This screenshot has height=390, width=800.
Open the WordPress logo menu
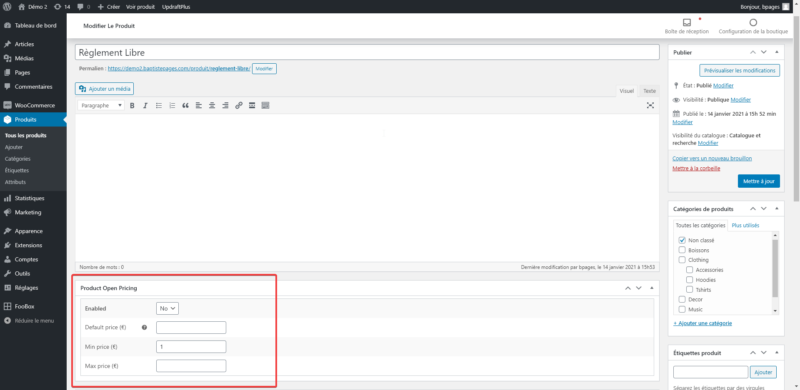[7, 7]
